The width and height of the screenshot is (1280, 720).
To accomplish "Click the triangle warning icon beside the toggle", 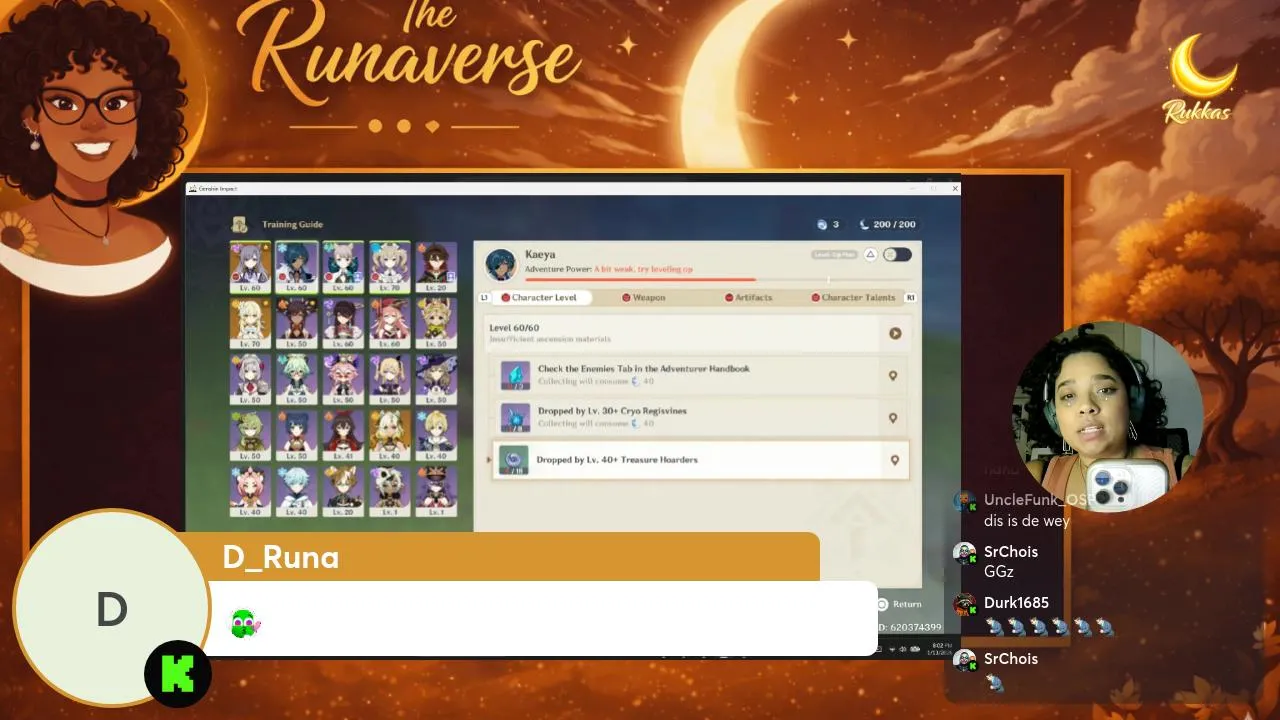I will 871,255.
